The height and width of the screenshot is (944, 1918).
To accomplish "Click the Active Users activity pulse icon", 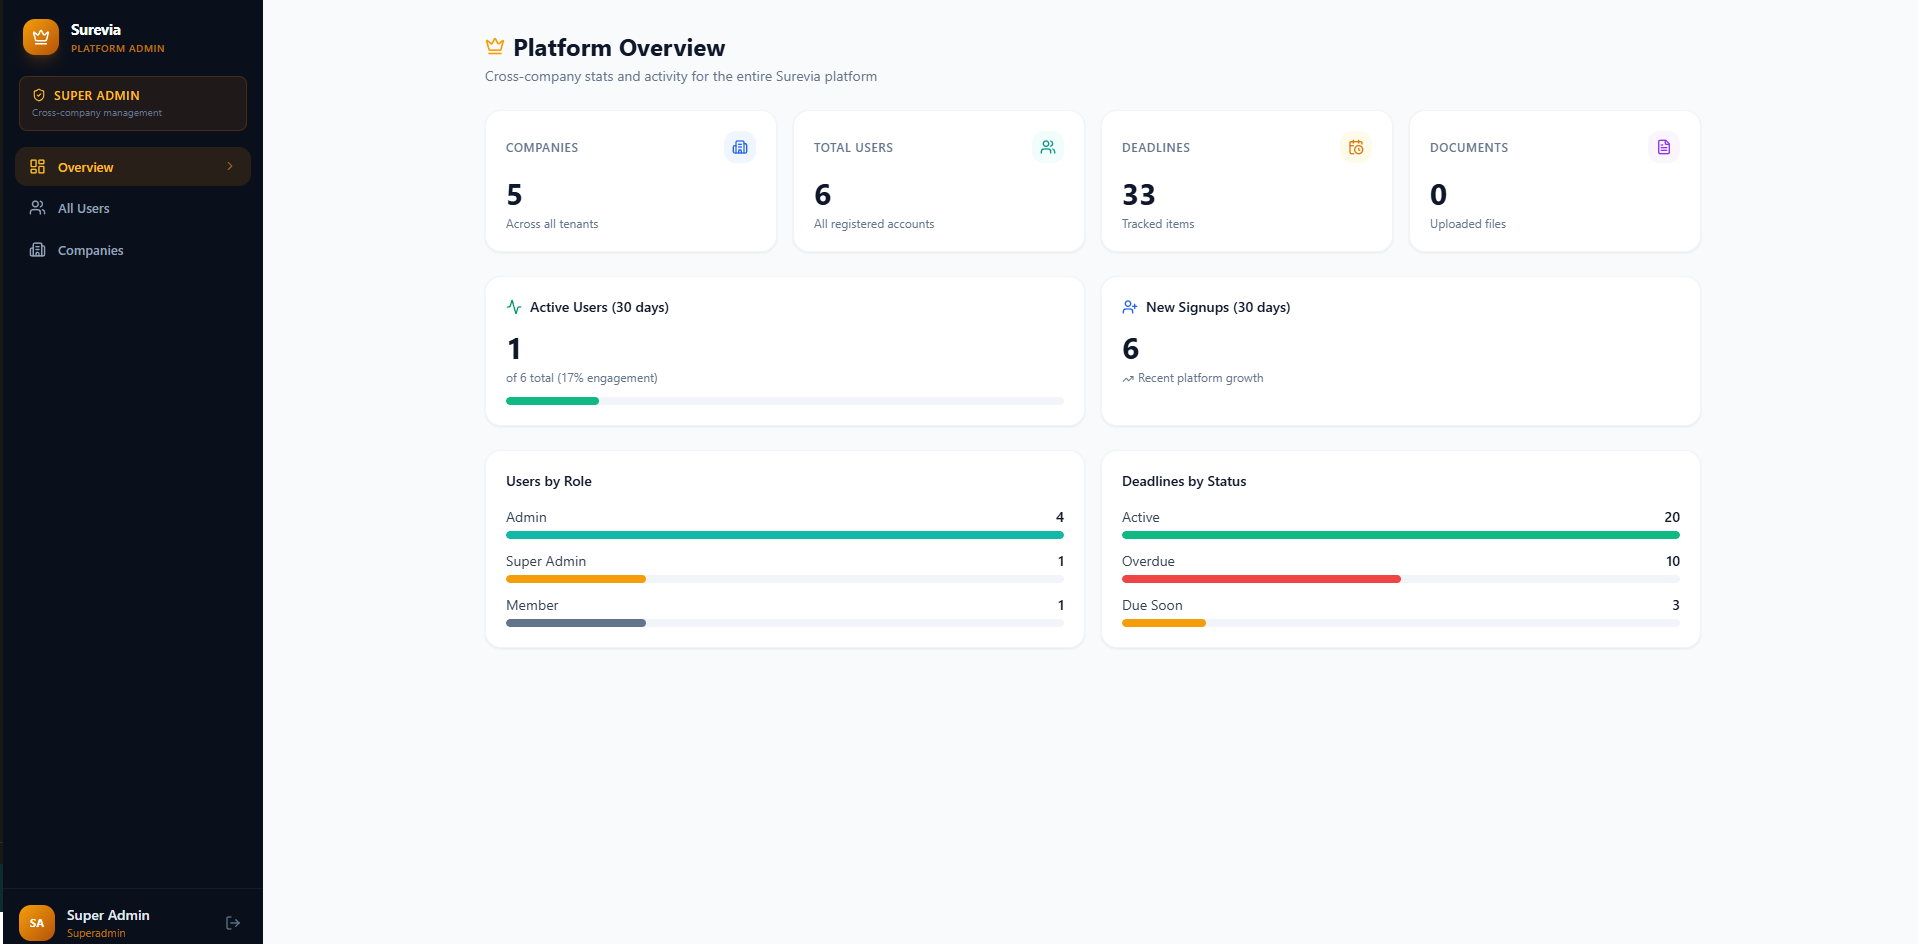I will click(514, 307).
